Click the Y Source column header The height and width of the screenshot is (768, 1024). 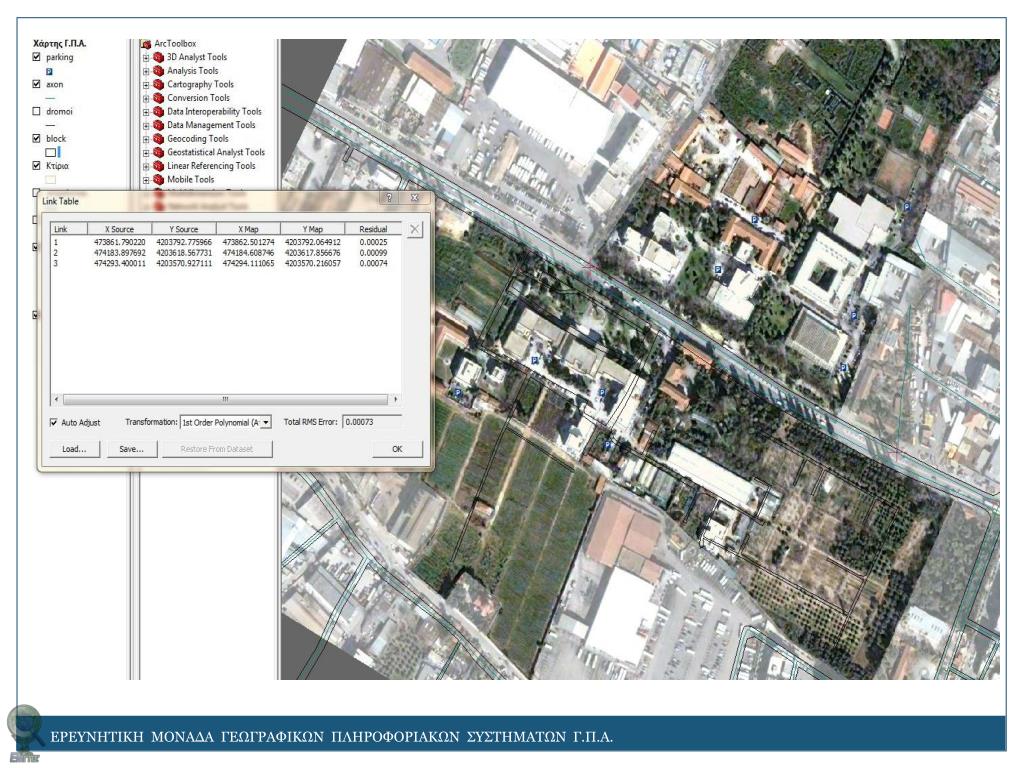point(184,229)
